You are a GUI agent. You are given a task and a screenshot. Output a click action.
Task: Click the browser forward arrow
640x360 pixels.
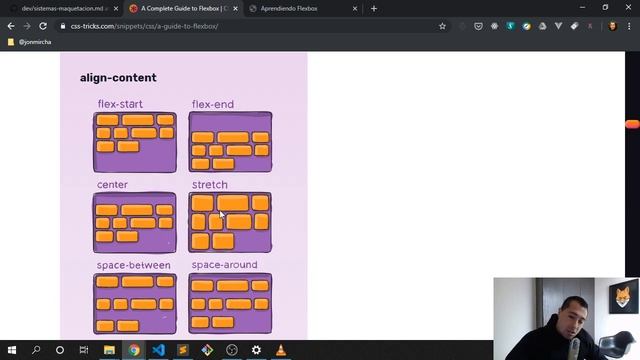27,26
